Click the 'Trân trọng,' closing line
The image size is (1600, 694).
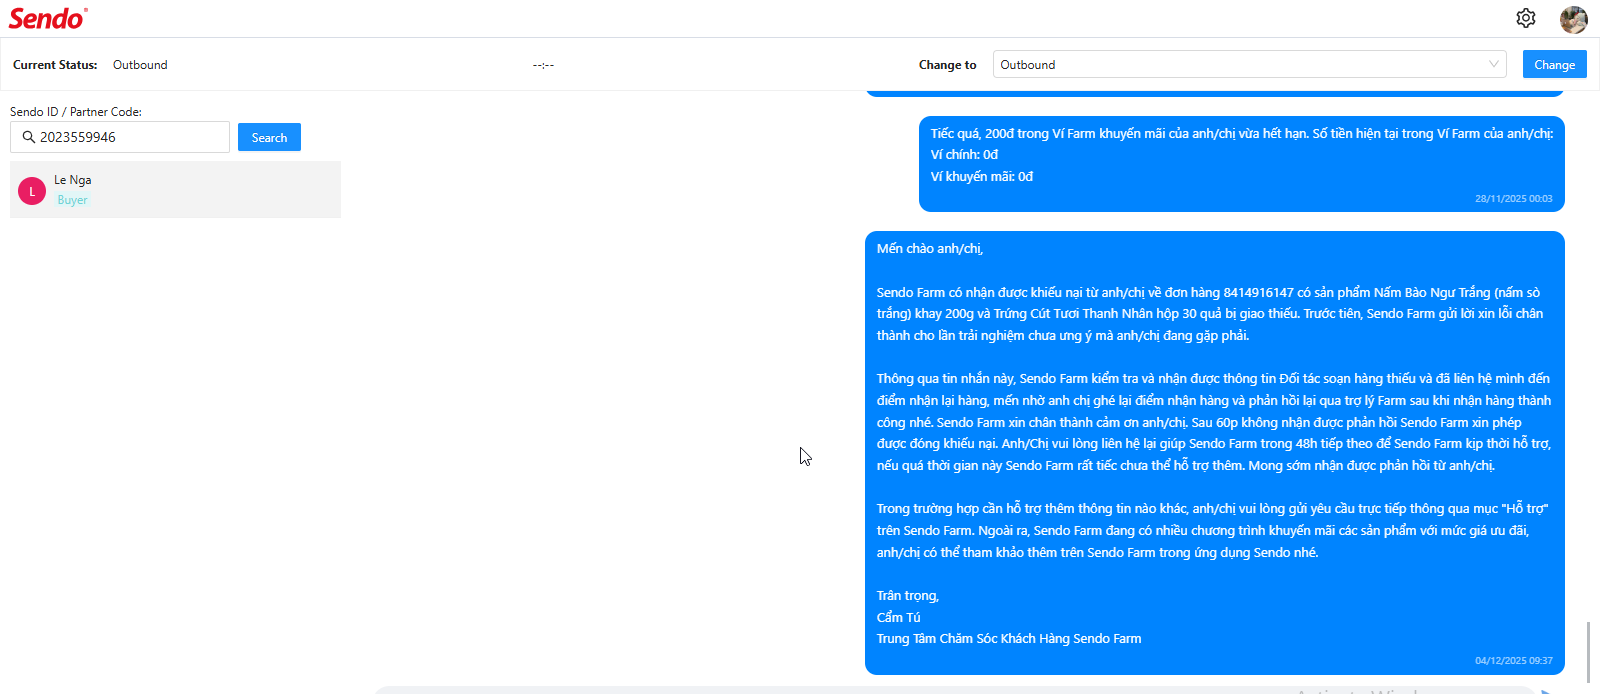907,596
